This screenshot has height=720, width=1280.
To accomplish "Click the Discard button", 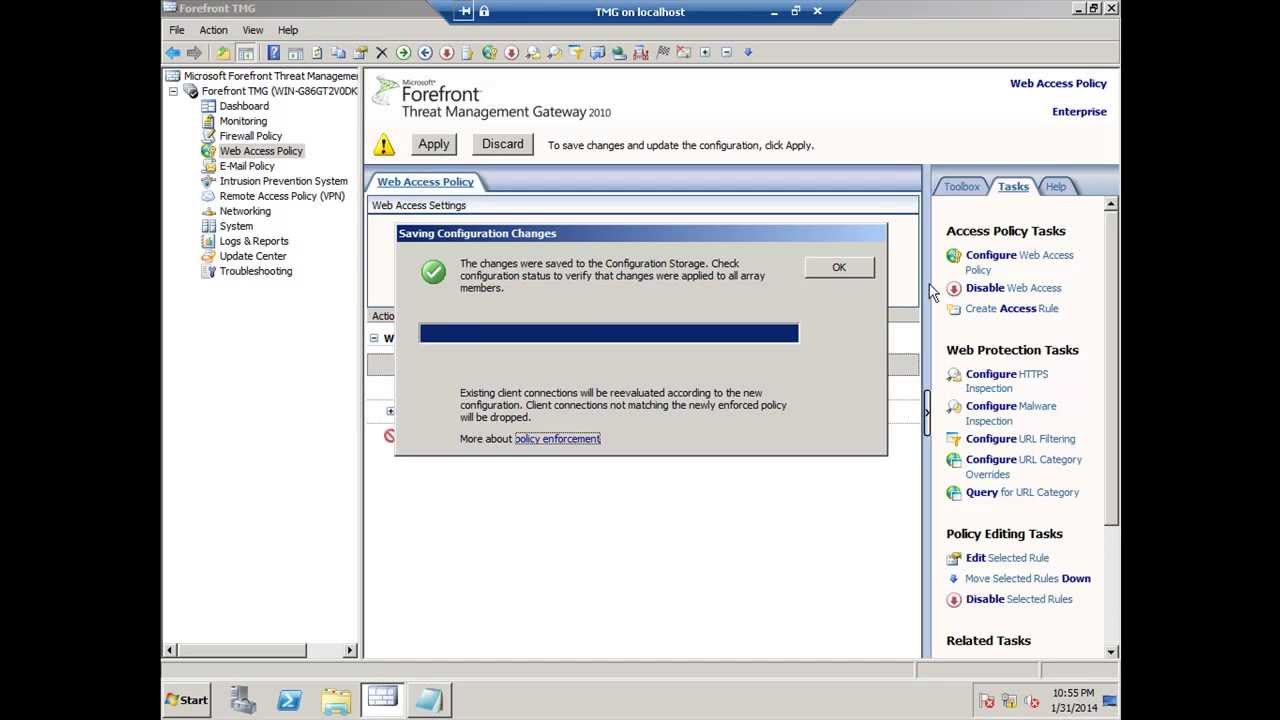I will [502, 144].
